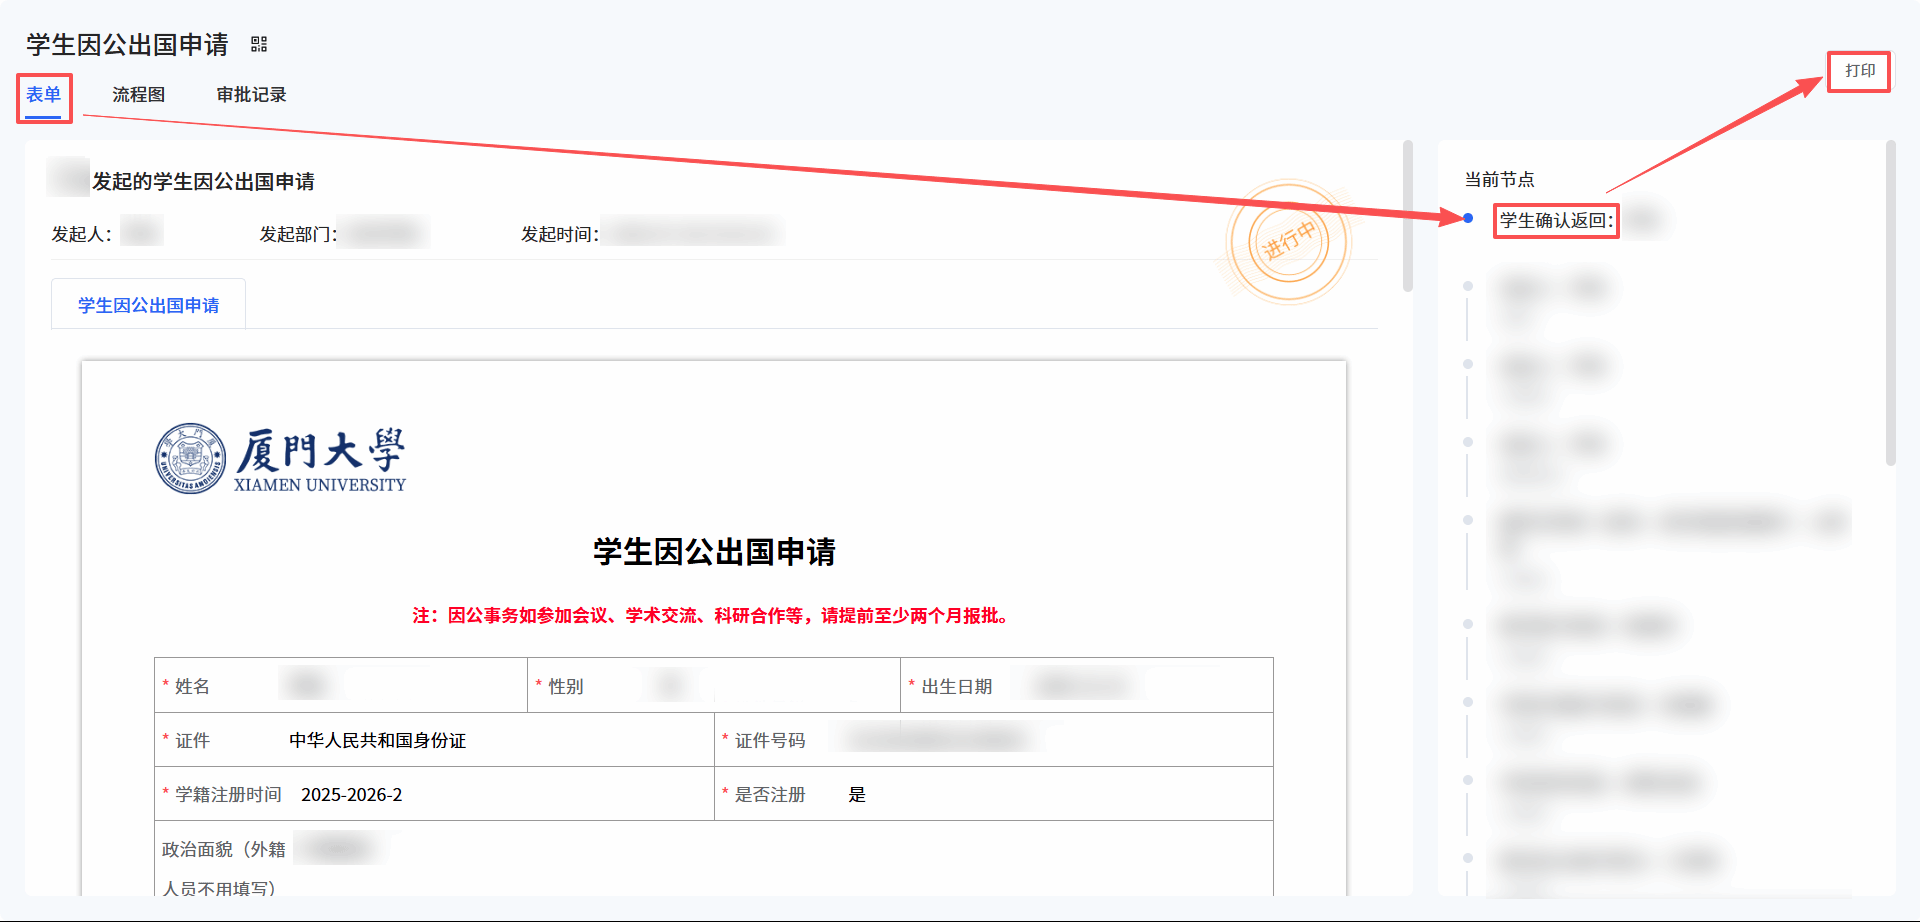Screen dimensions: 1920x922
Task: Open the 流程图 tab
Action: click(x=139, y=95)
